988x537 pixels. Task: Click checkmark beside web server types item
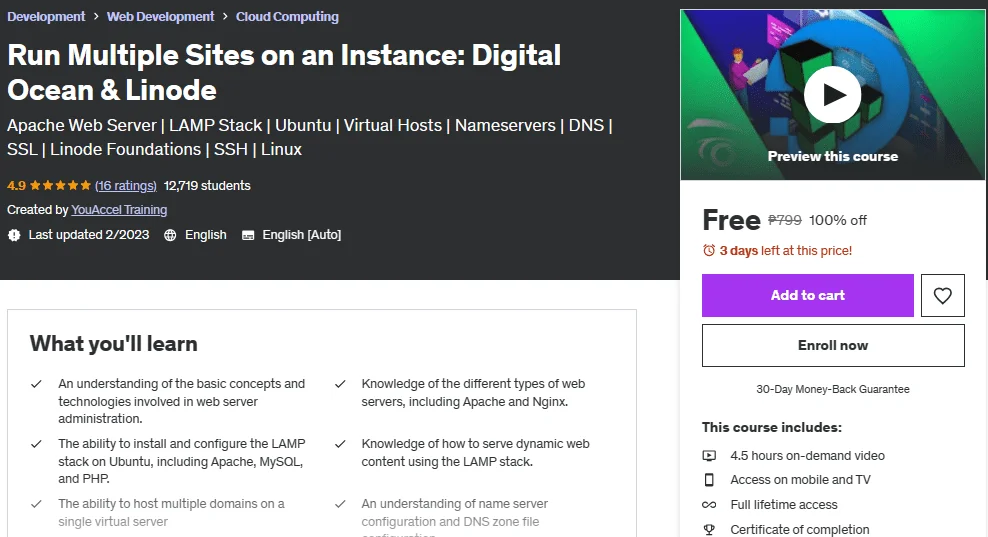(340, 384)
